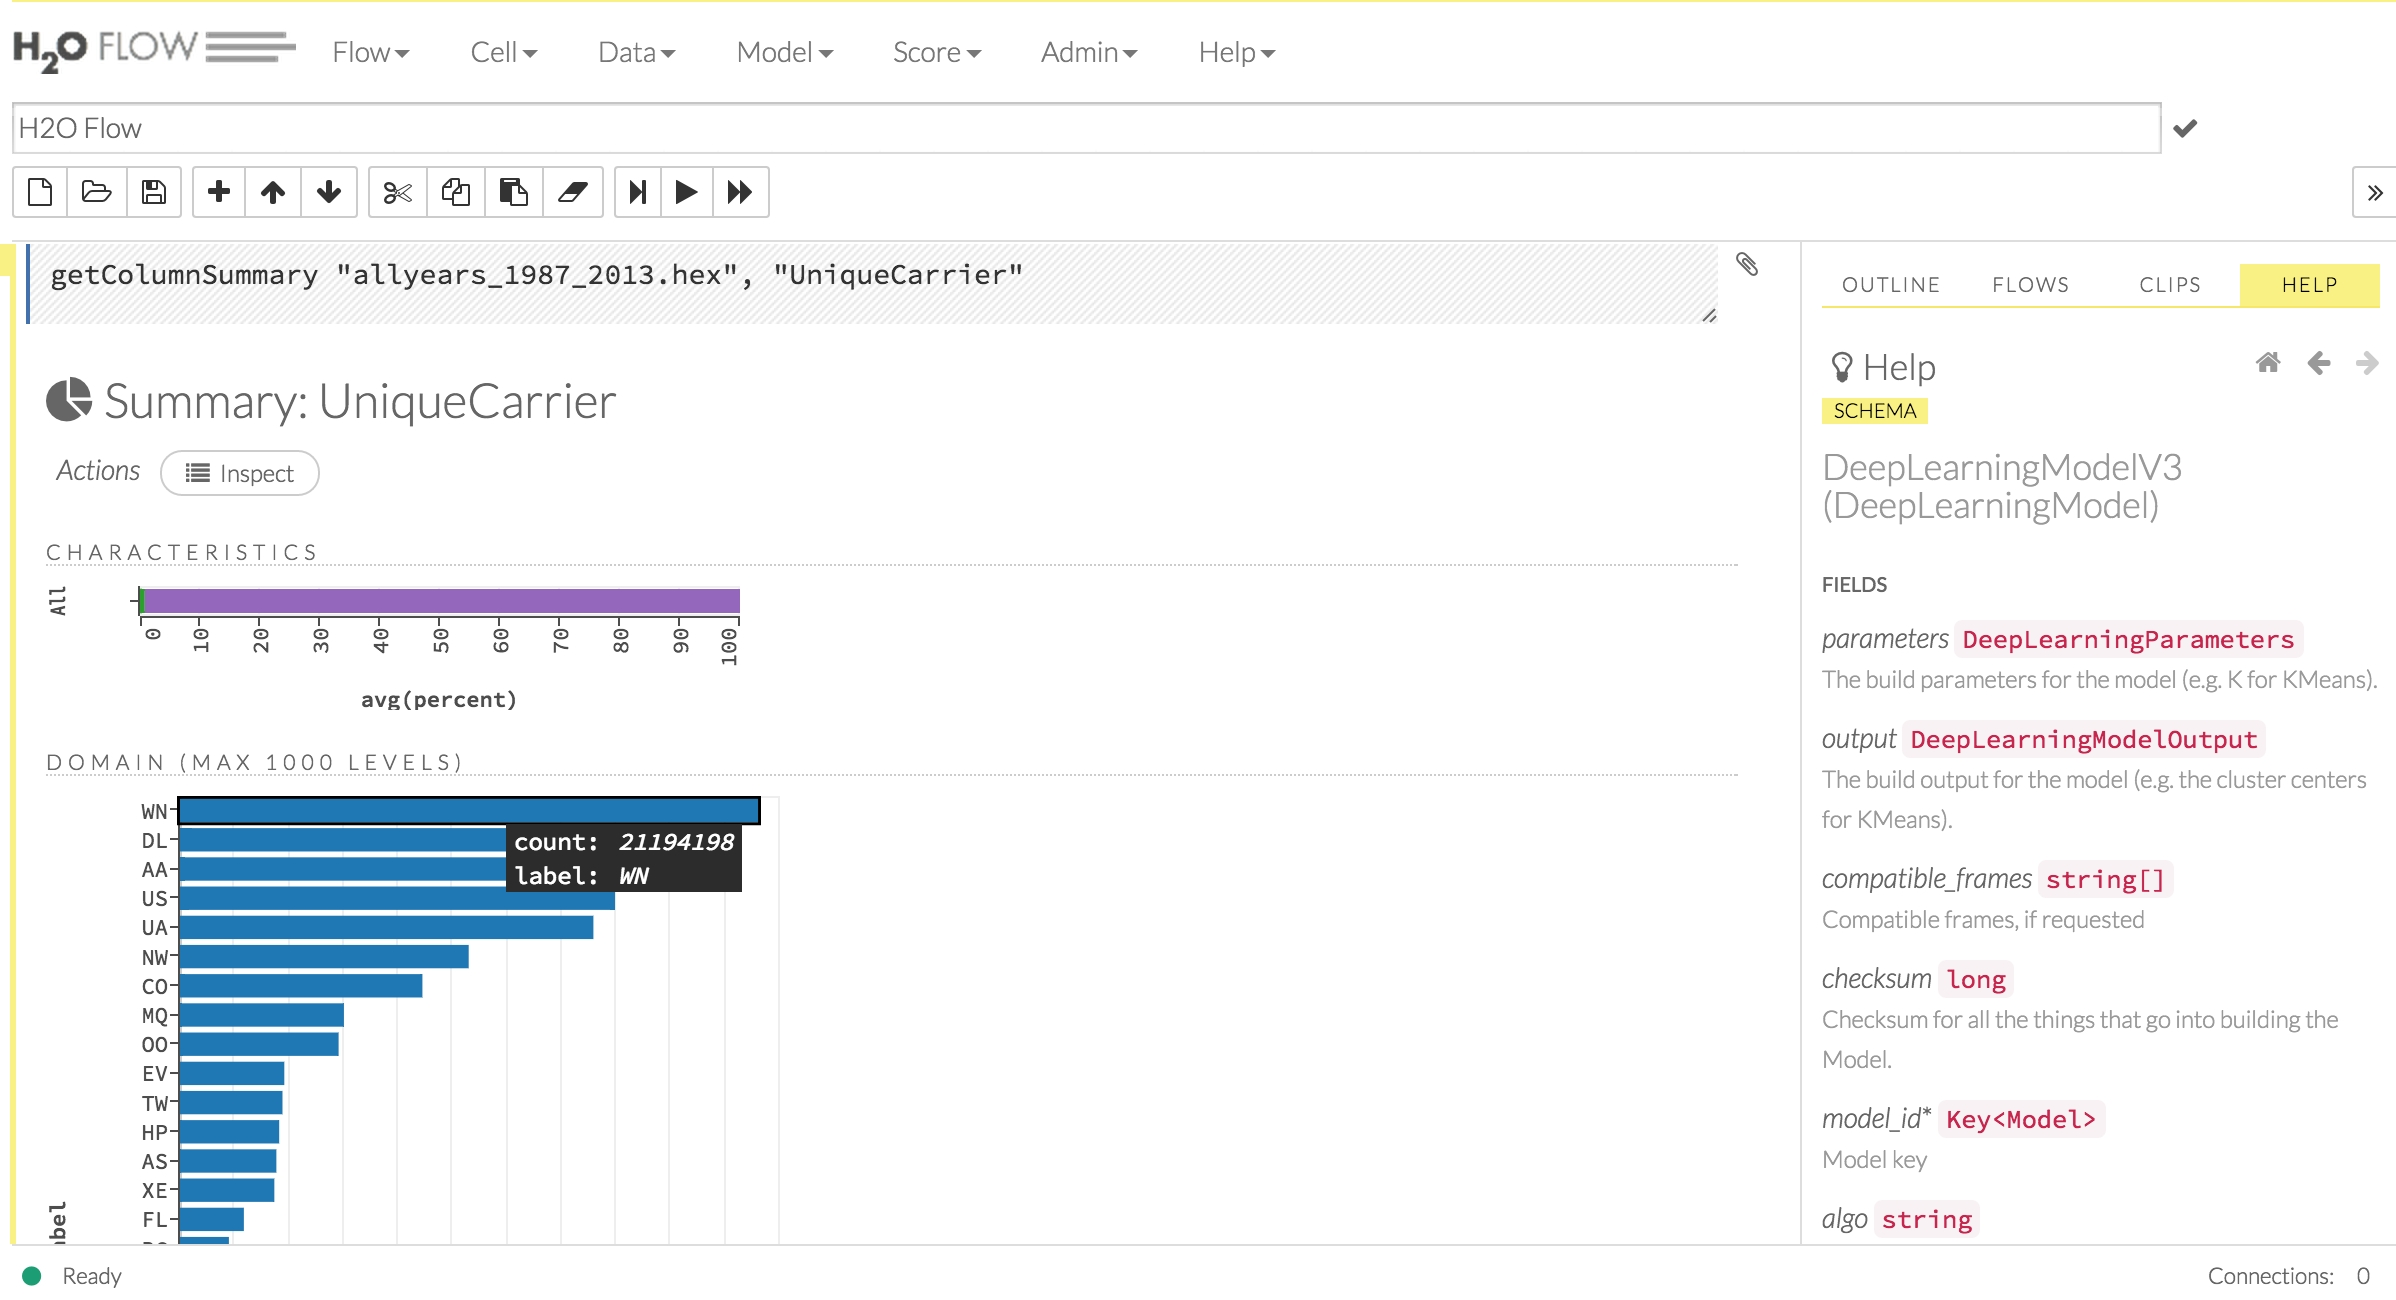
Task: Open the Model dropdown menu
Action: 785,52
